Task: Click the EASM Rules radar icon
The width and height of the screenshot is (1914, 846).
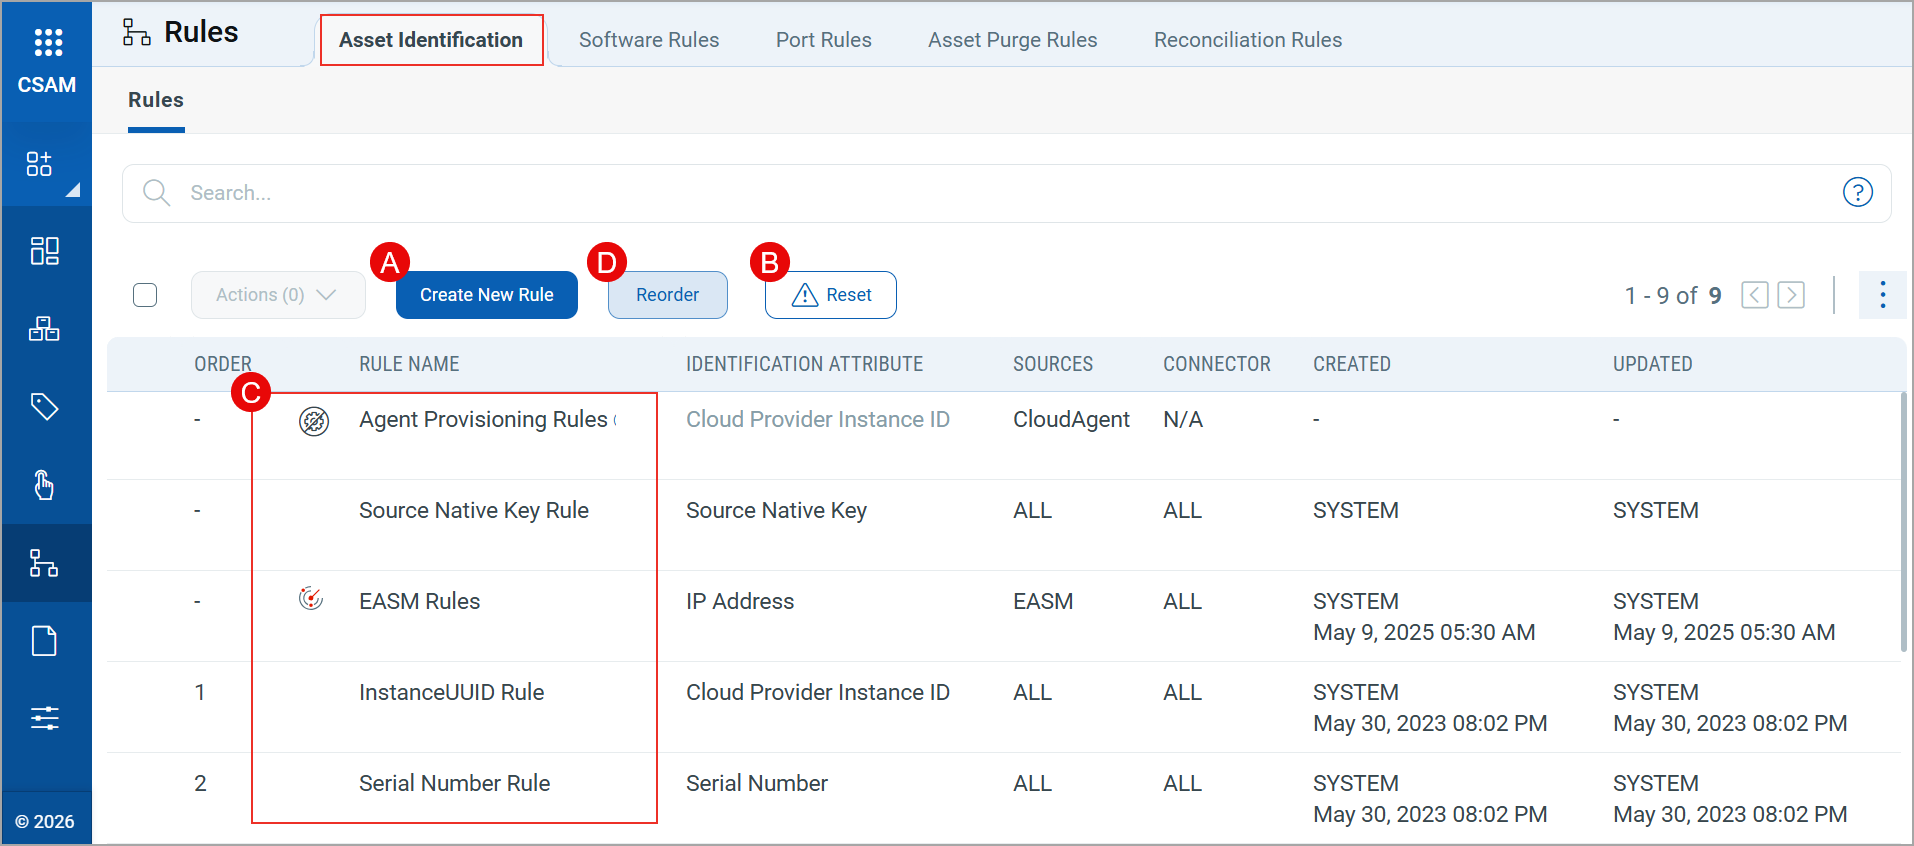Action: tap(311, 598)
